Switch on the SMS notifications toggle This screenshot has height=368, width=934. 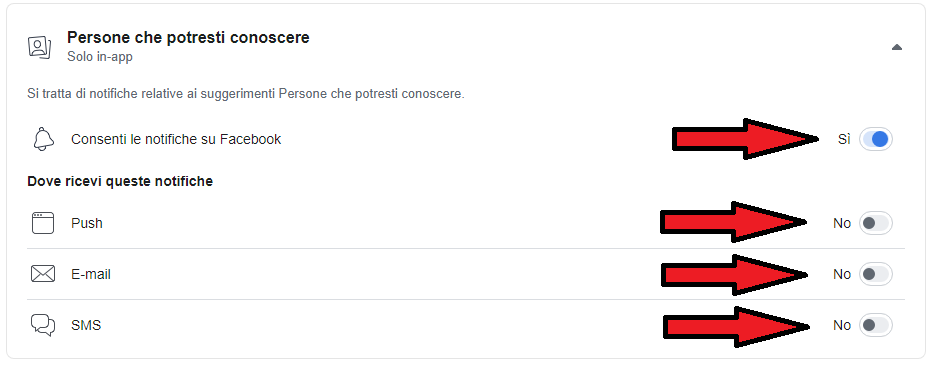[875, 325]
